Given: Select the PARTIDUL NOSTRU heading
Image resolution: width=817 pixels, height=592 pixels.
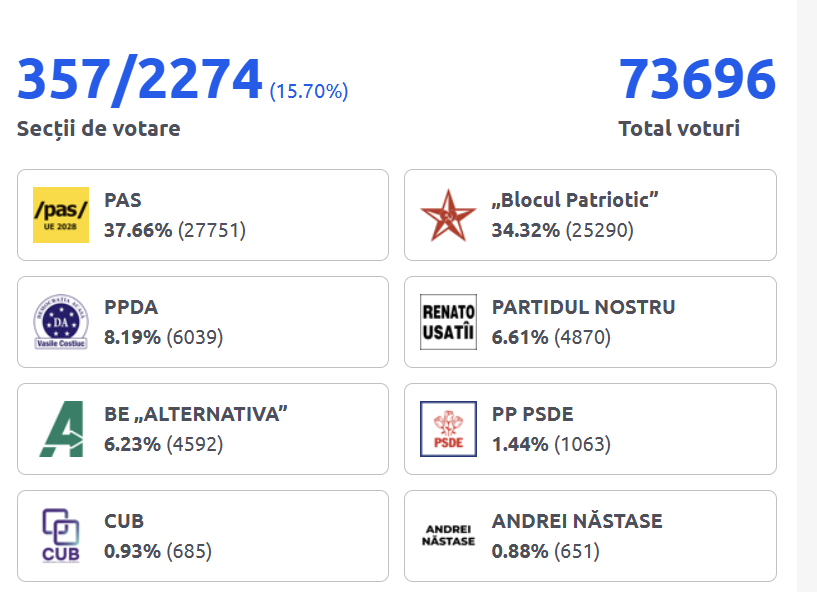Looking at the screenshot, I should pos(584,307).
